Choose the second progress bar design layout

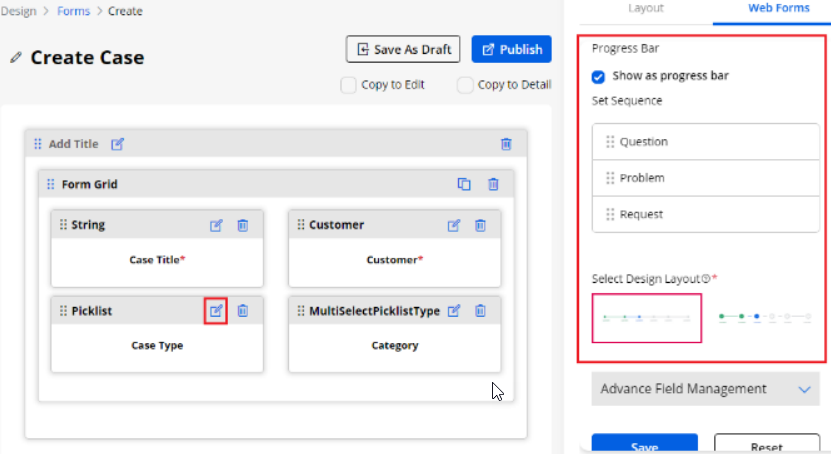click(765, 317)
